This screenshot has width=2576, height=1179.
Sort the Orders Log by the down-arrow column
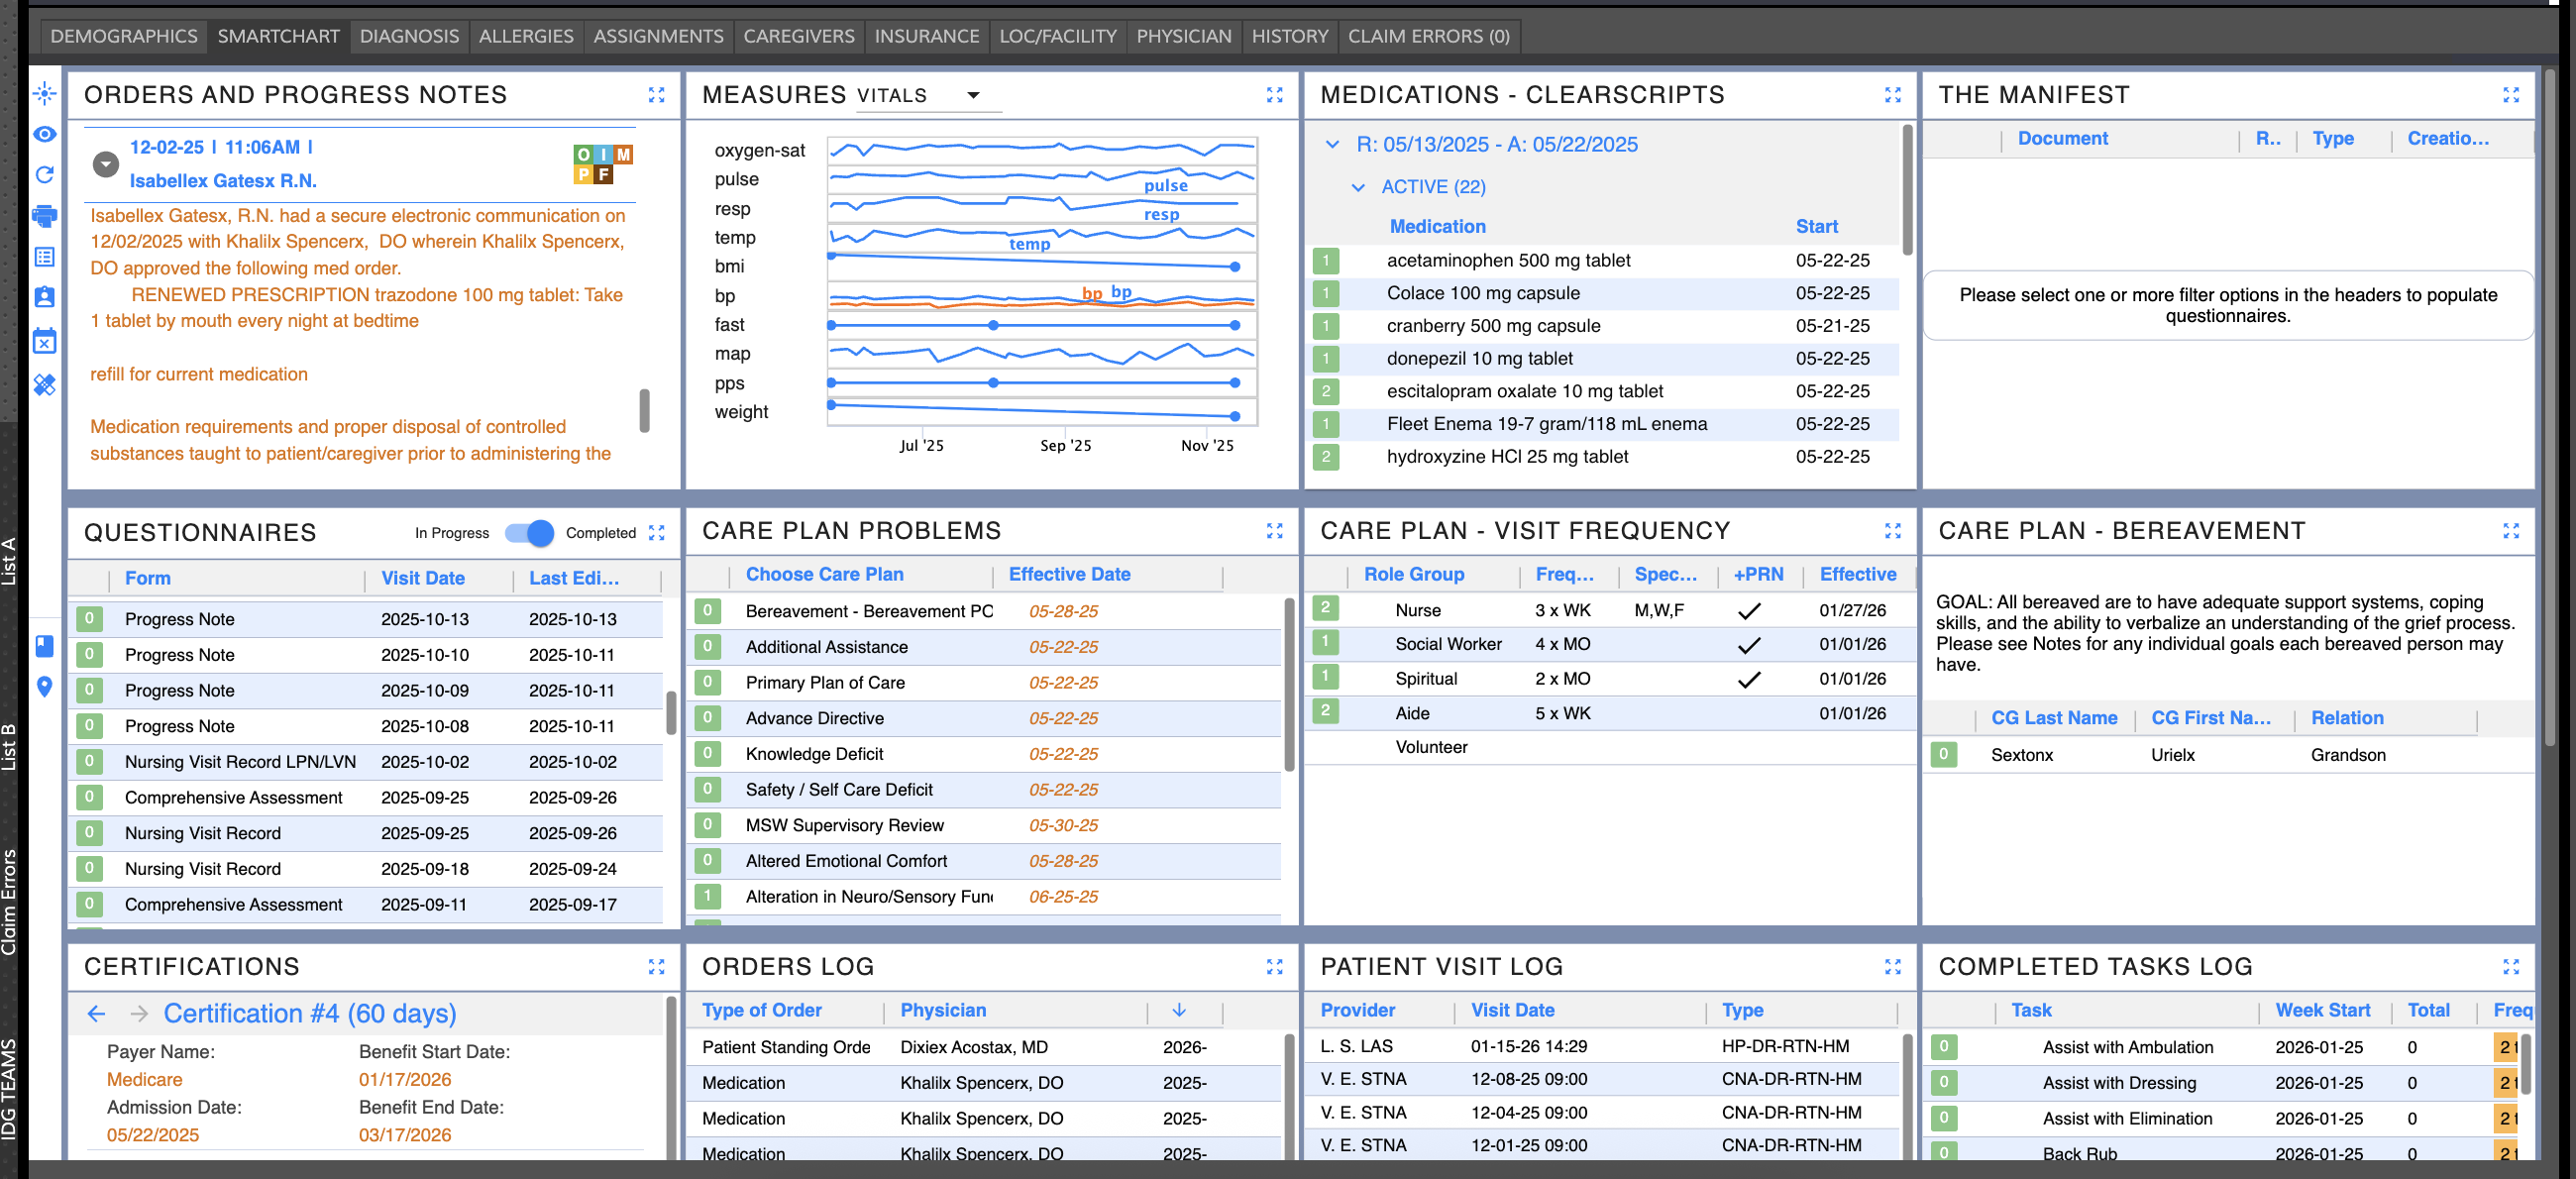1179,1010
